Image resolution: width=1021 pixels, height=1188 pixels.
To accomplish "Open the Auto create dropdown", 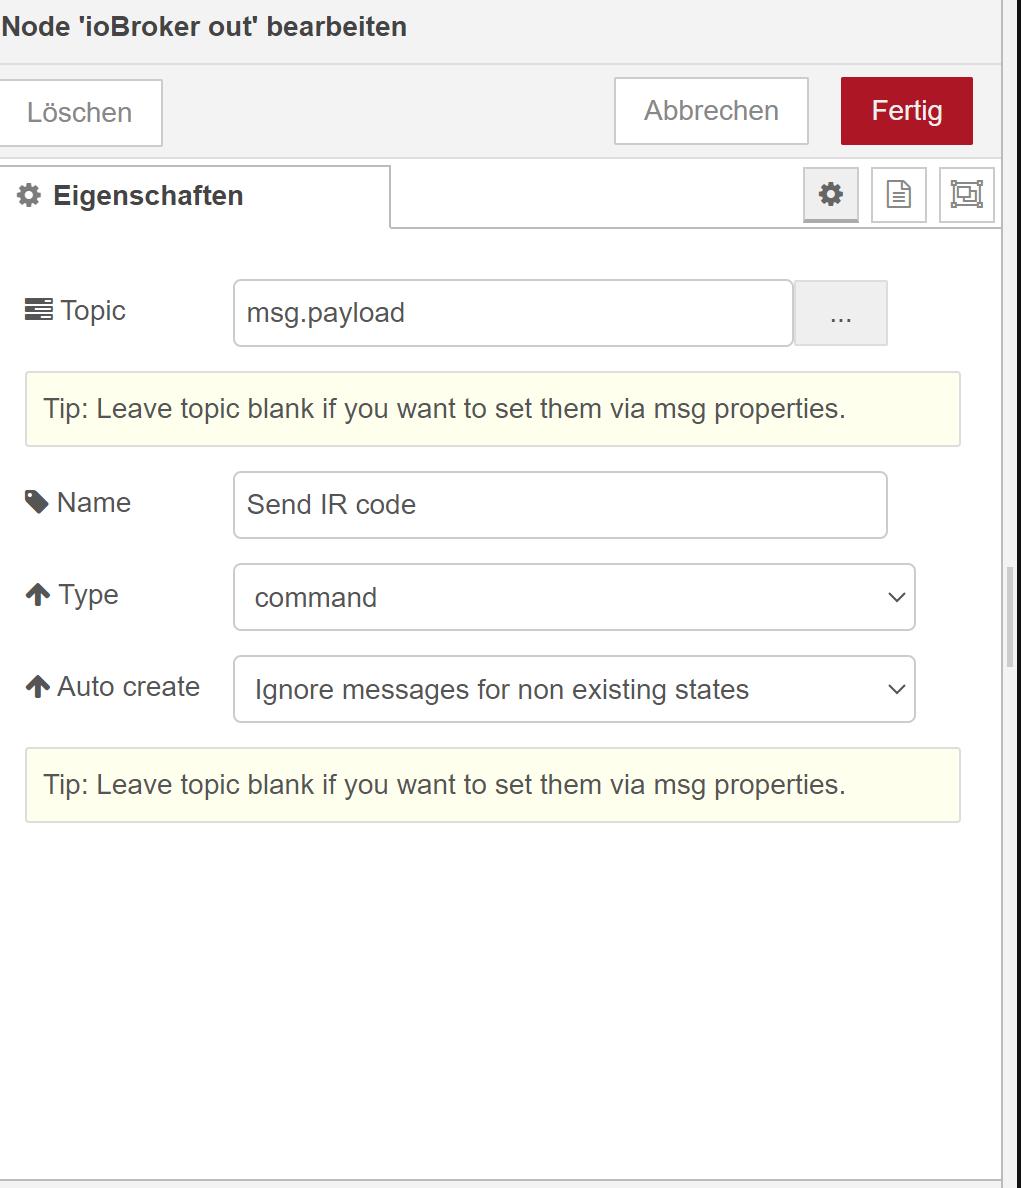I will (574, 689).
